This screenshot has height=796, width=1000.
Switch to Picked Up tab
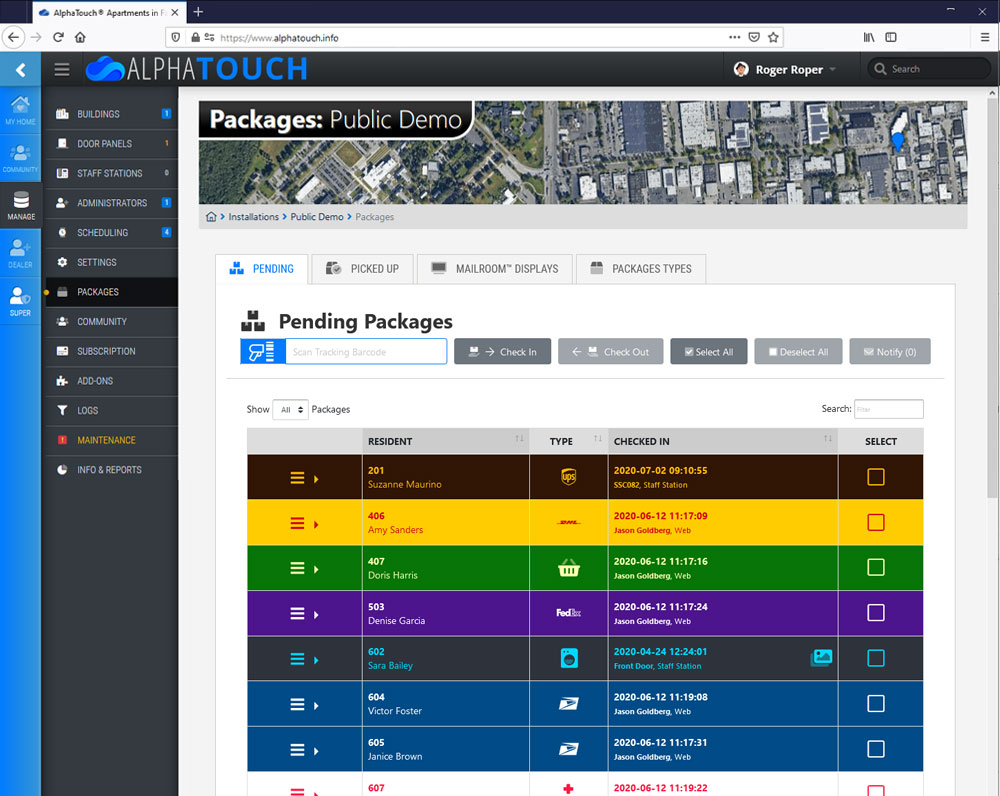point(362,269)
